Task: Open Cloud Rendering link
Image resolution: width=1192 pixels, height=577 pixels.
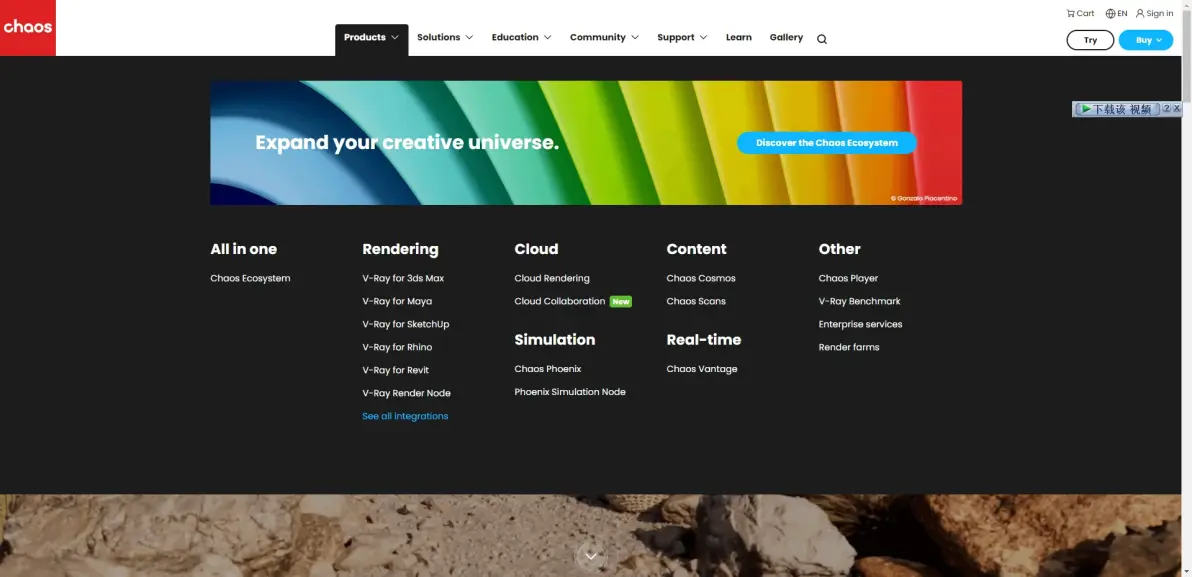Action: [x=552, y=278]
